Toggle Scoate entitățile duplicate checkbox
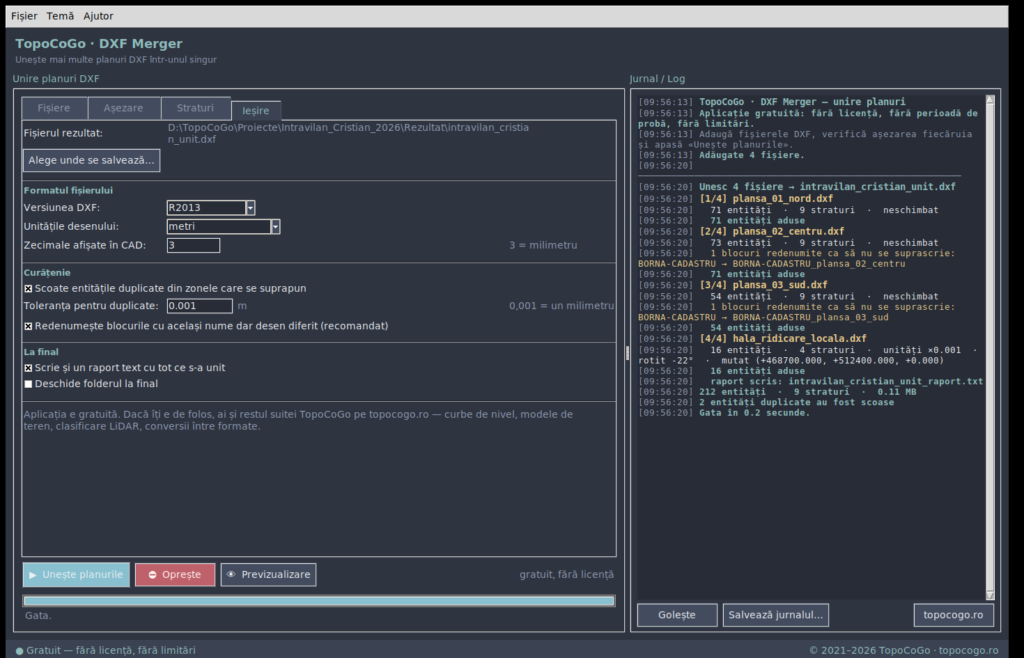The image size is (1024, 658). point(28,289)
